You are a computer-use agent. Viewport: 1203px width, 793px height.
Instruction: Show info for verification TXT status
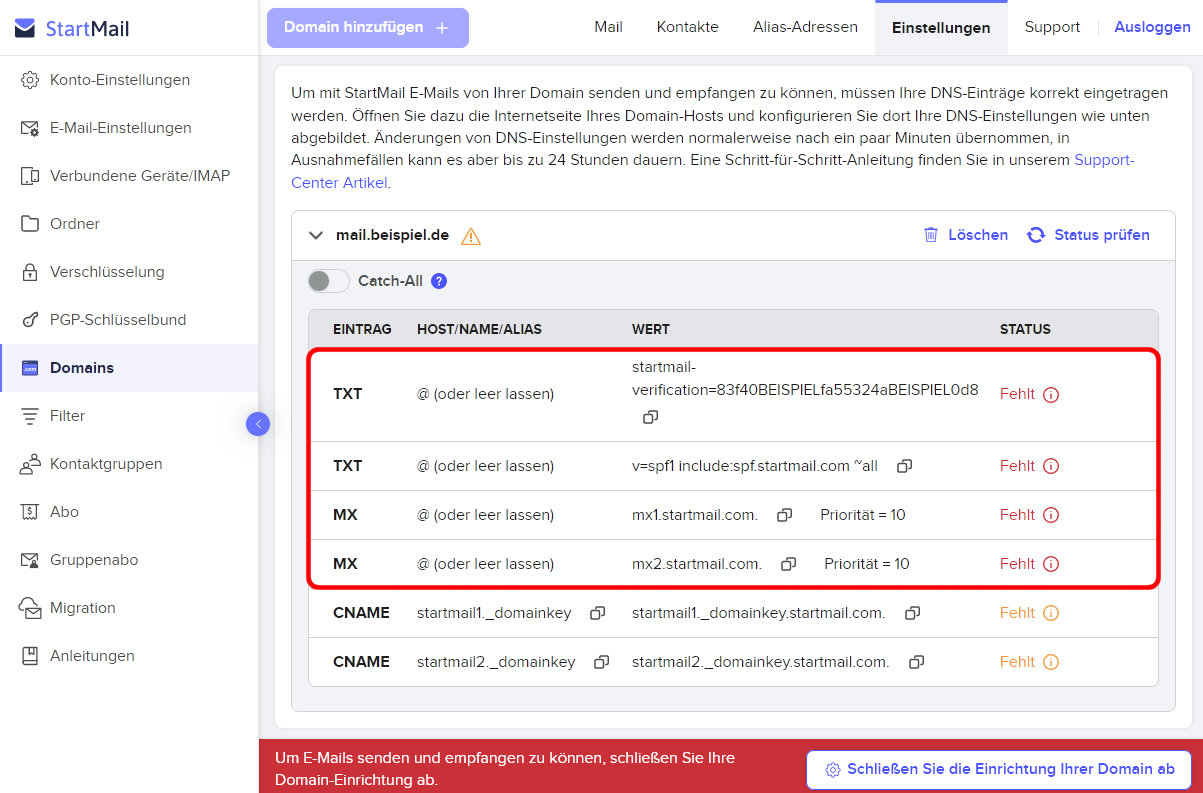(1051, 394)
